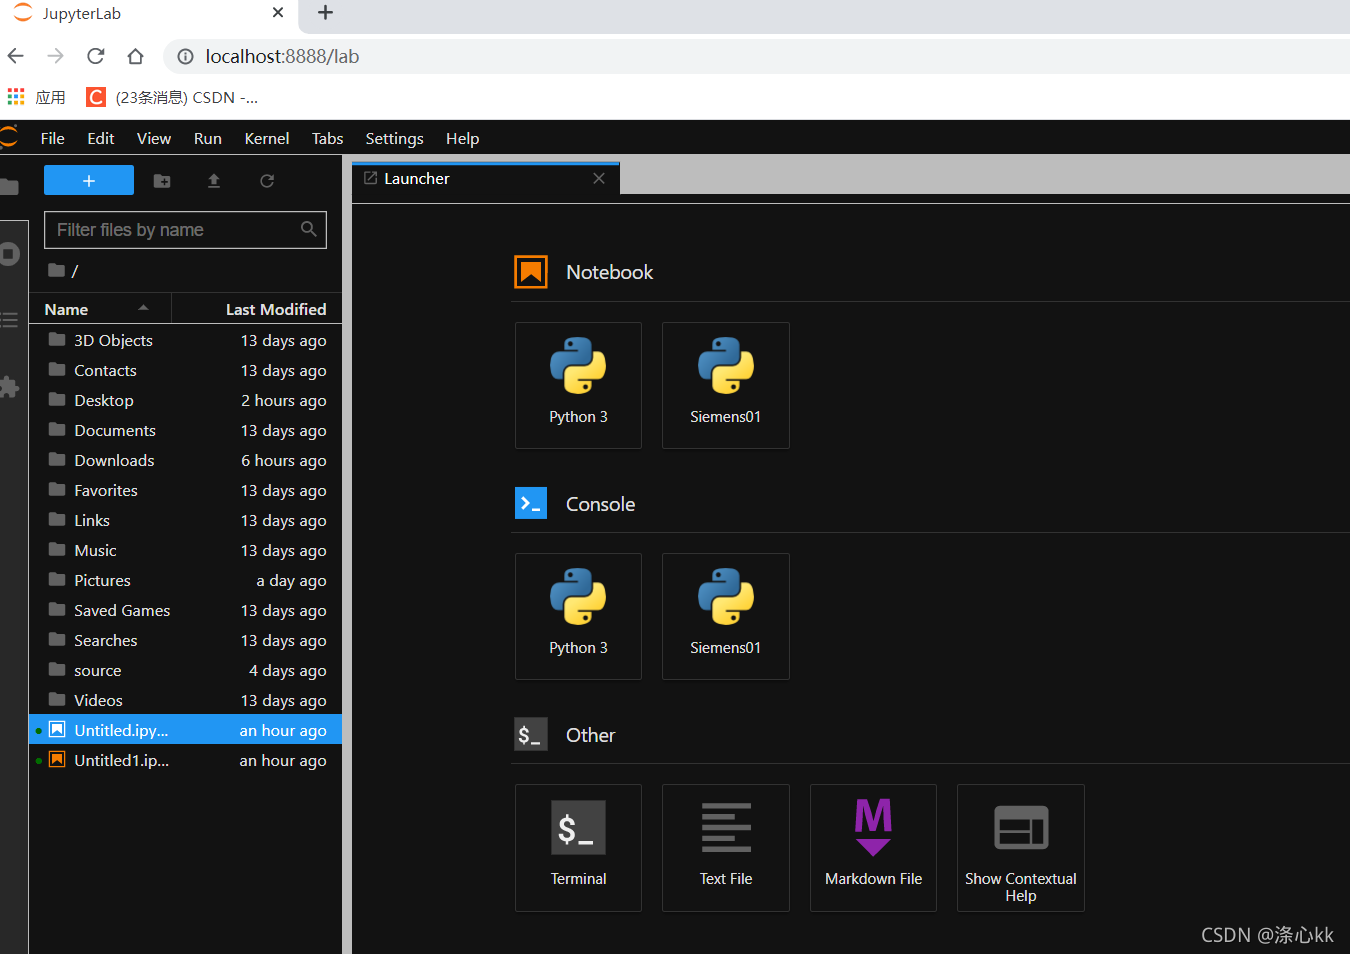This screenshot has height=954, width=1350.
Task: Select the Pictures folder
Action: click(186, 580)
